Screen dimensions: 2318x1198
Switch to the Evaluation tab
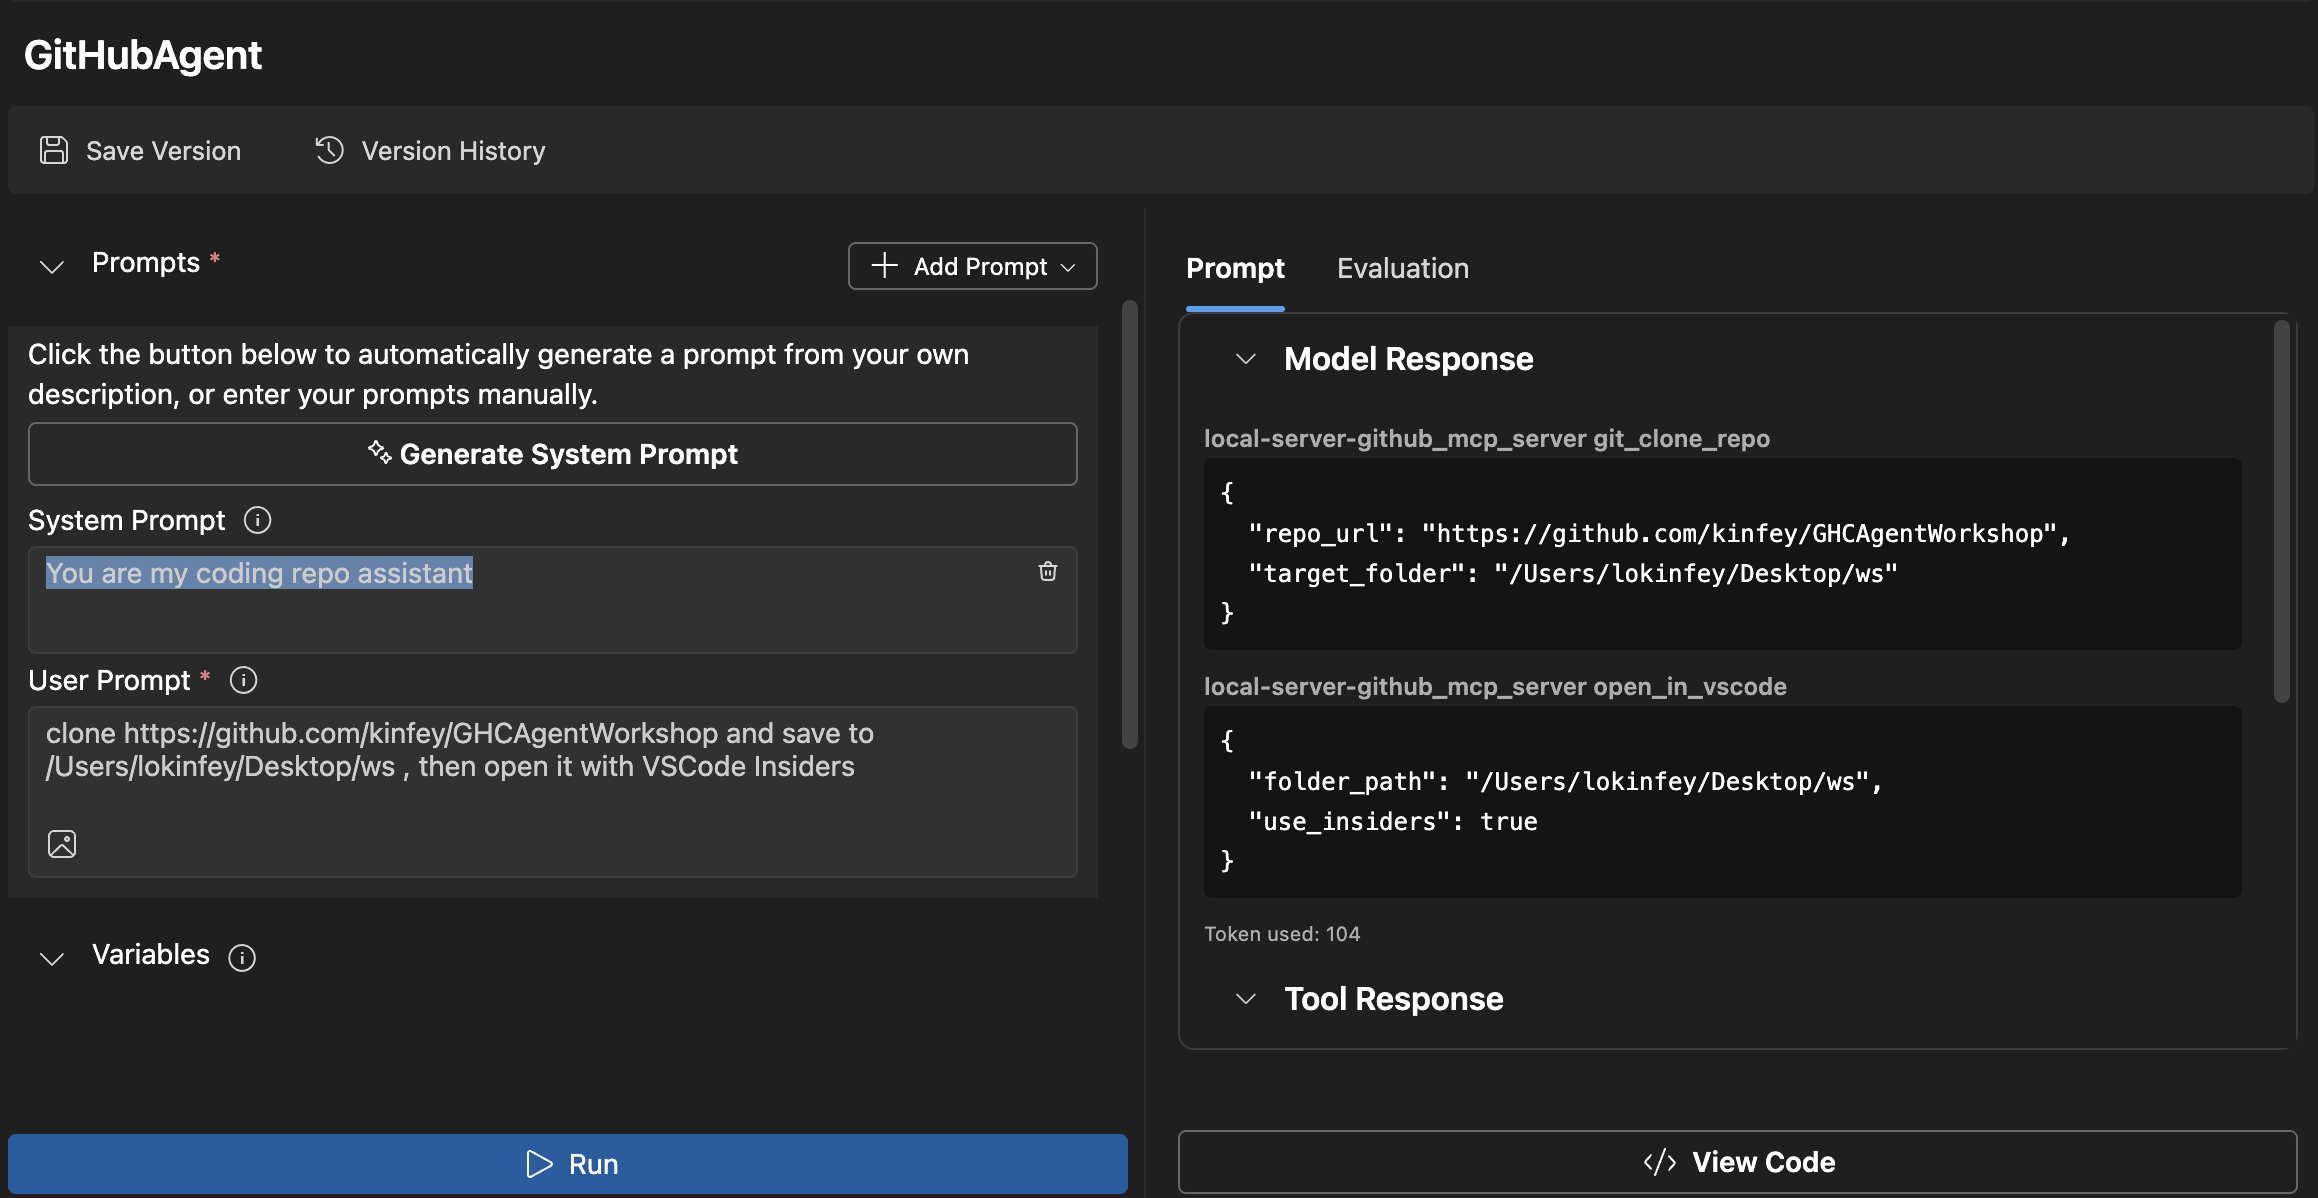[x=1403, y=268]
